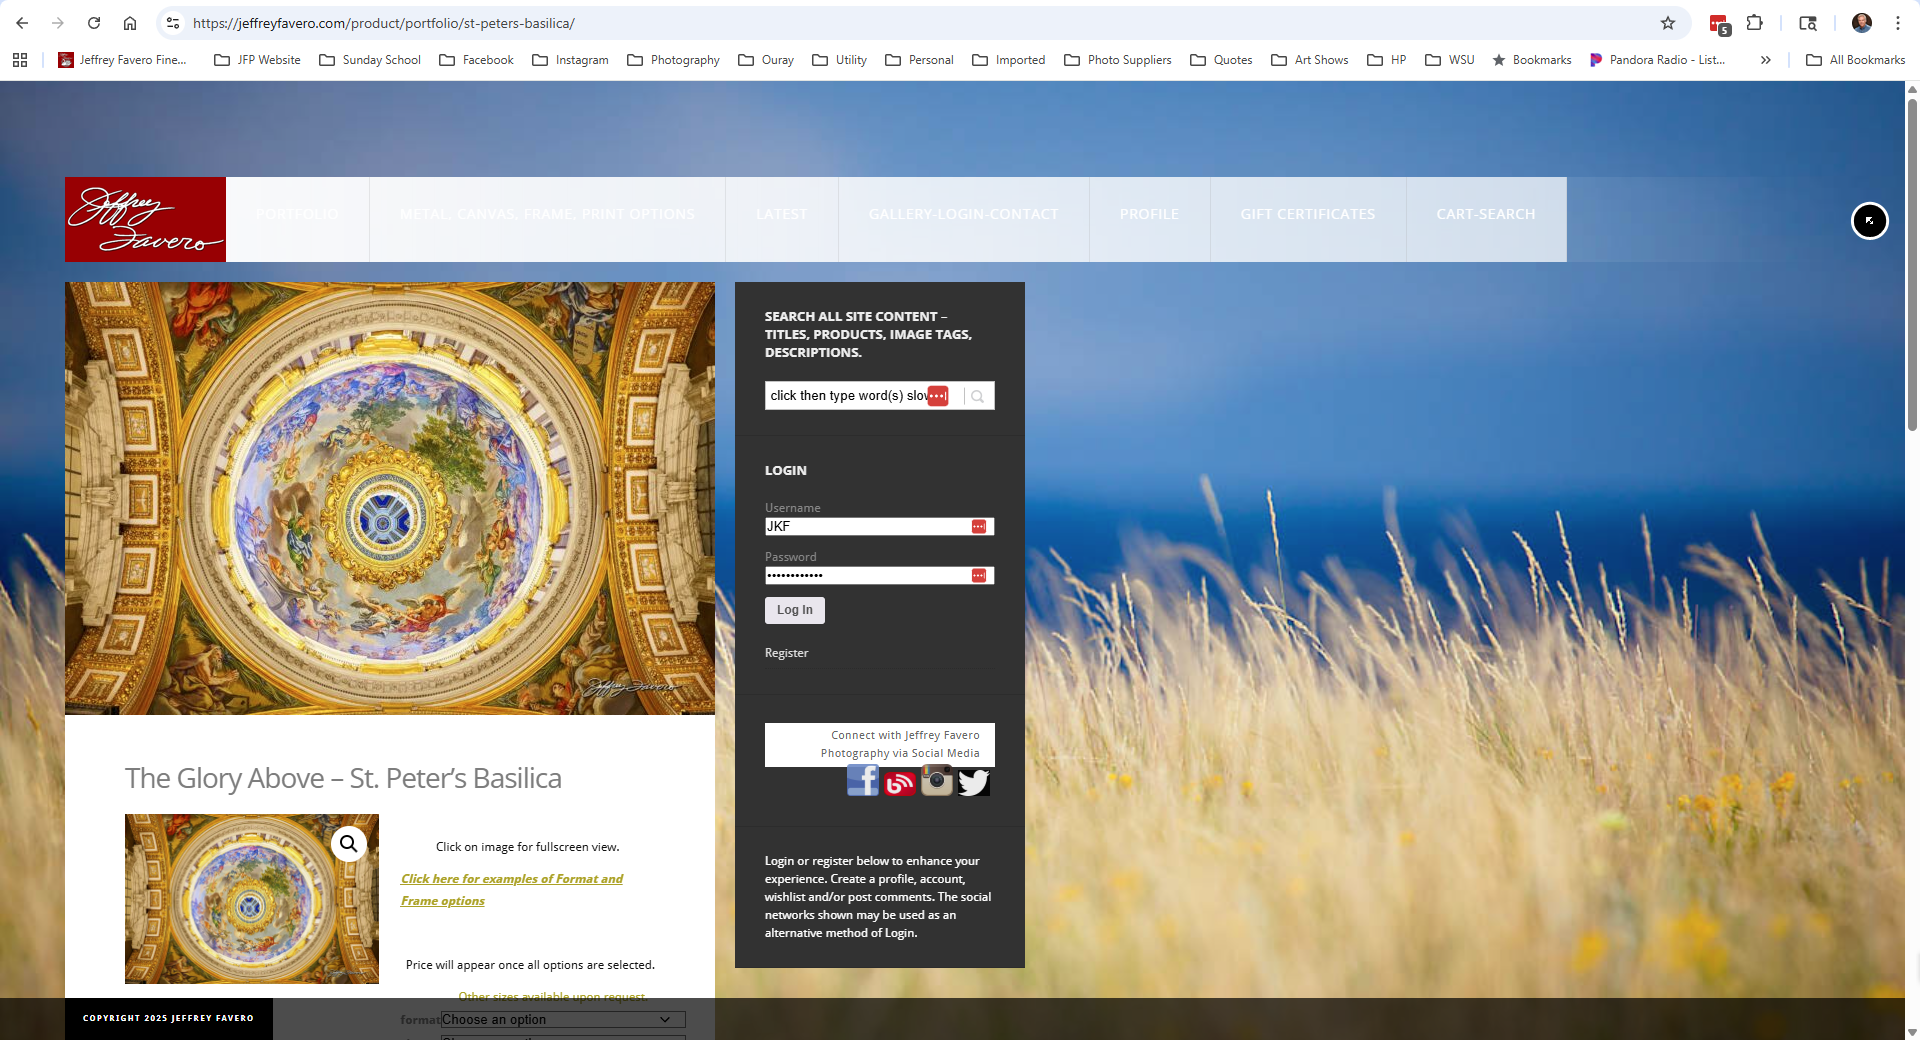1920x1040 pixels.
Task: Open the Photography bookmarks folder
Action: coord(673,60)
